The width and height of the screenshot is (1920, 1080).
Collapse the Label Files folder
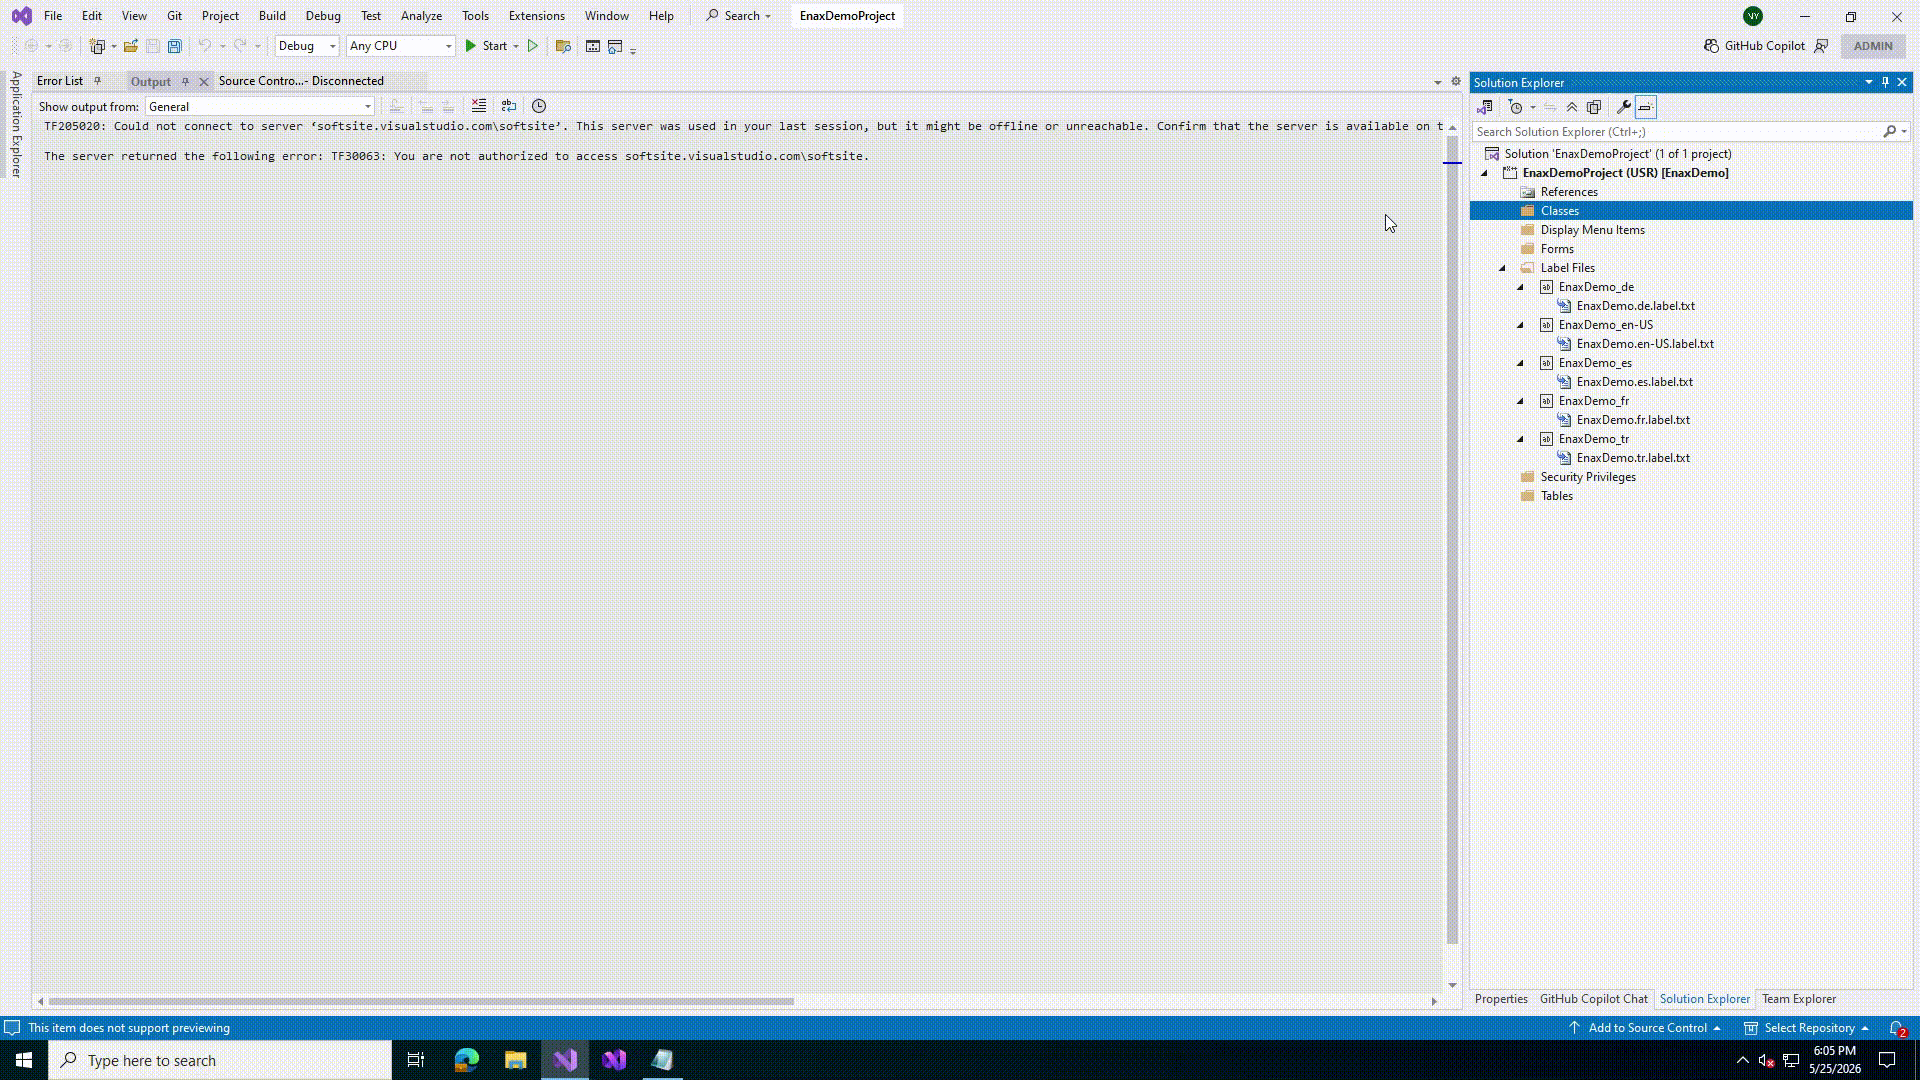[x=1503, y=268]
